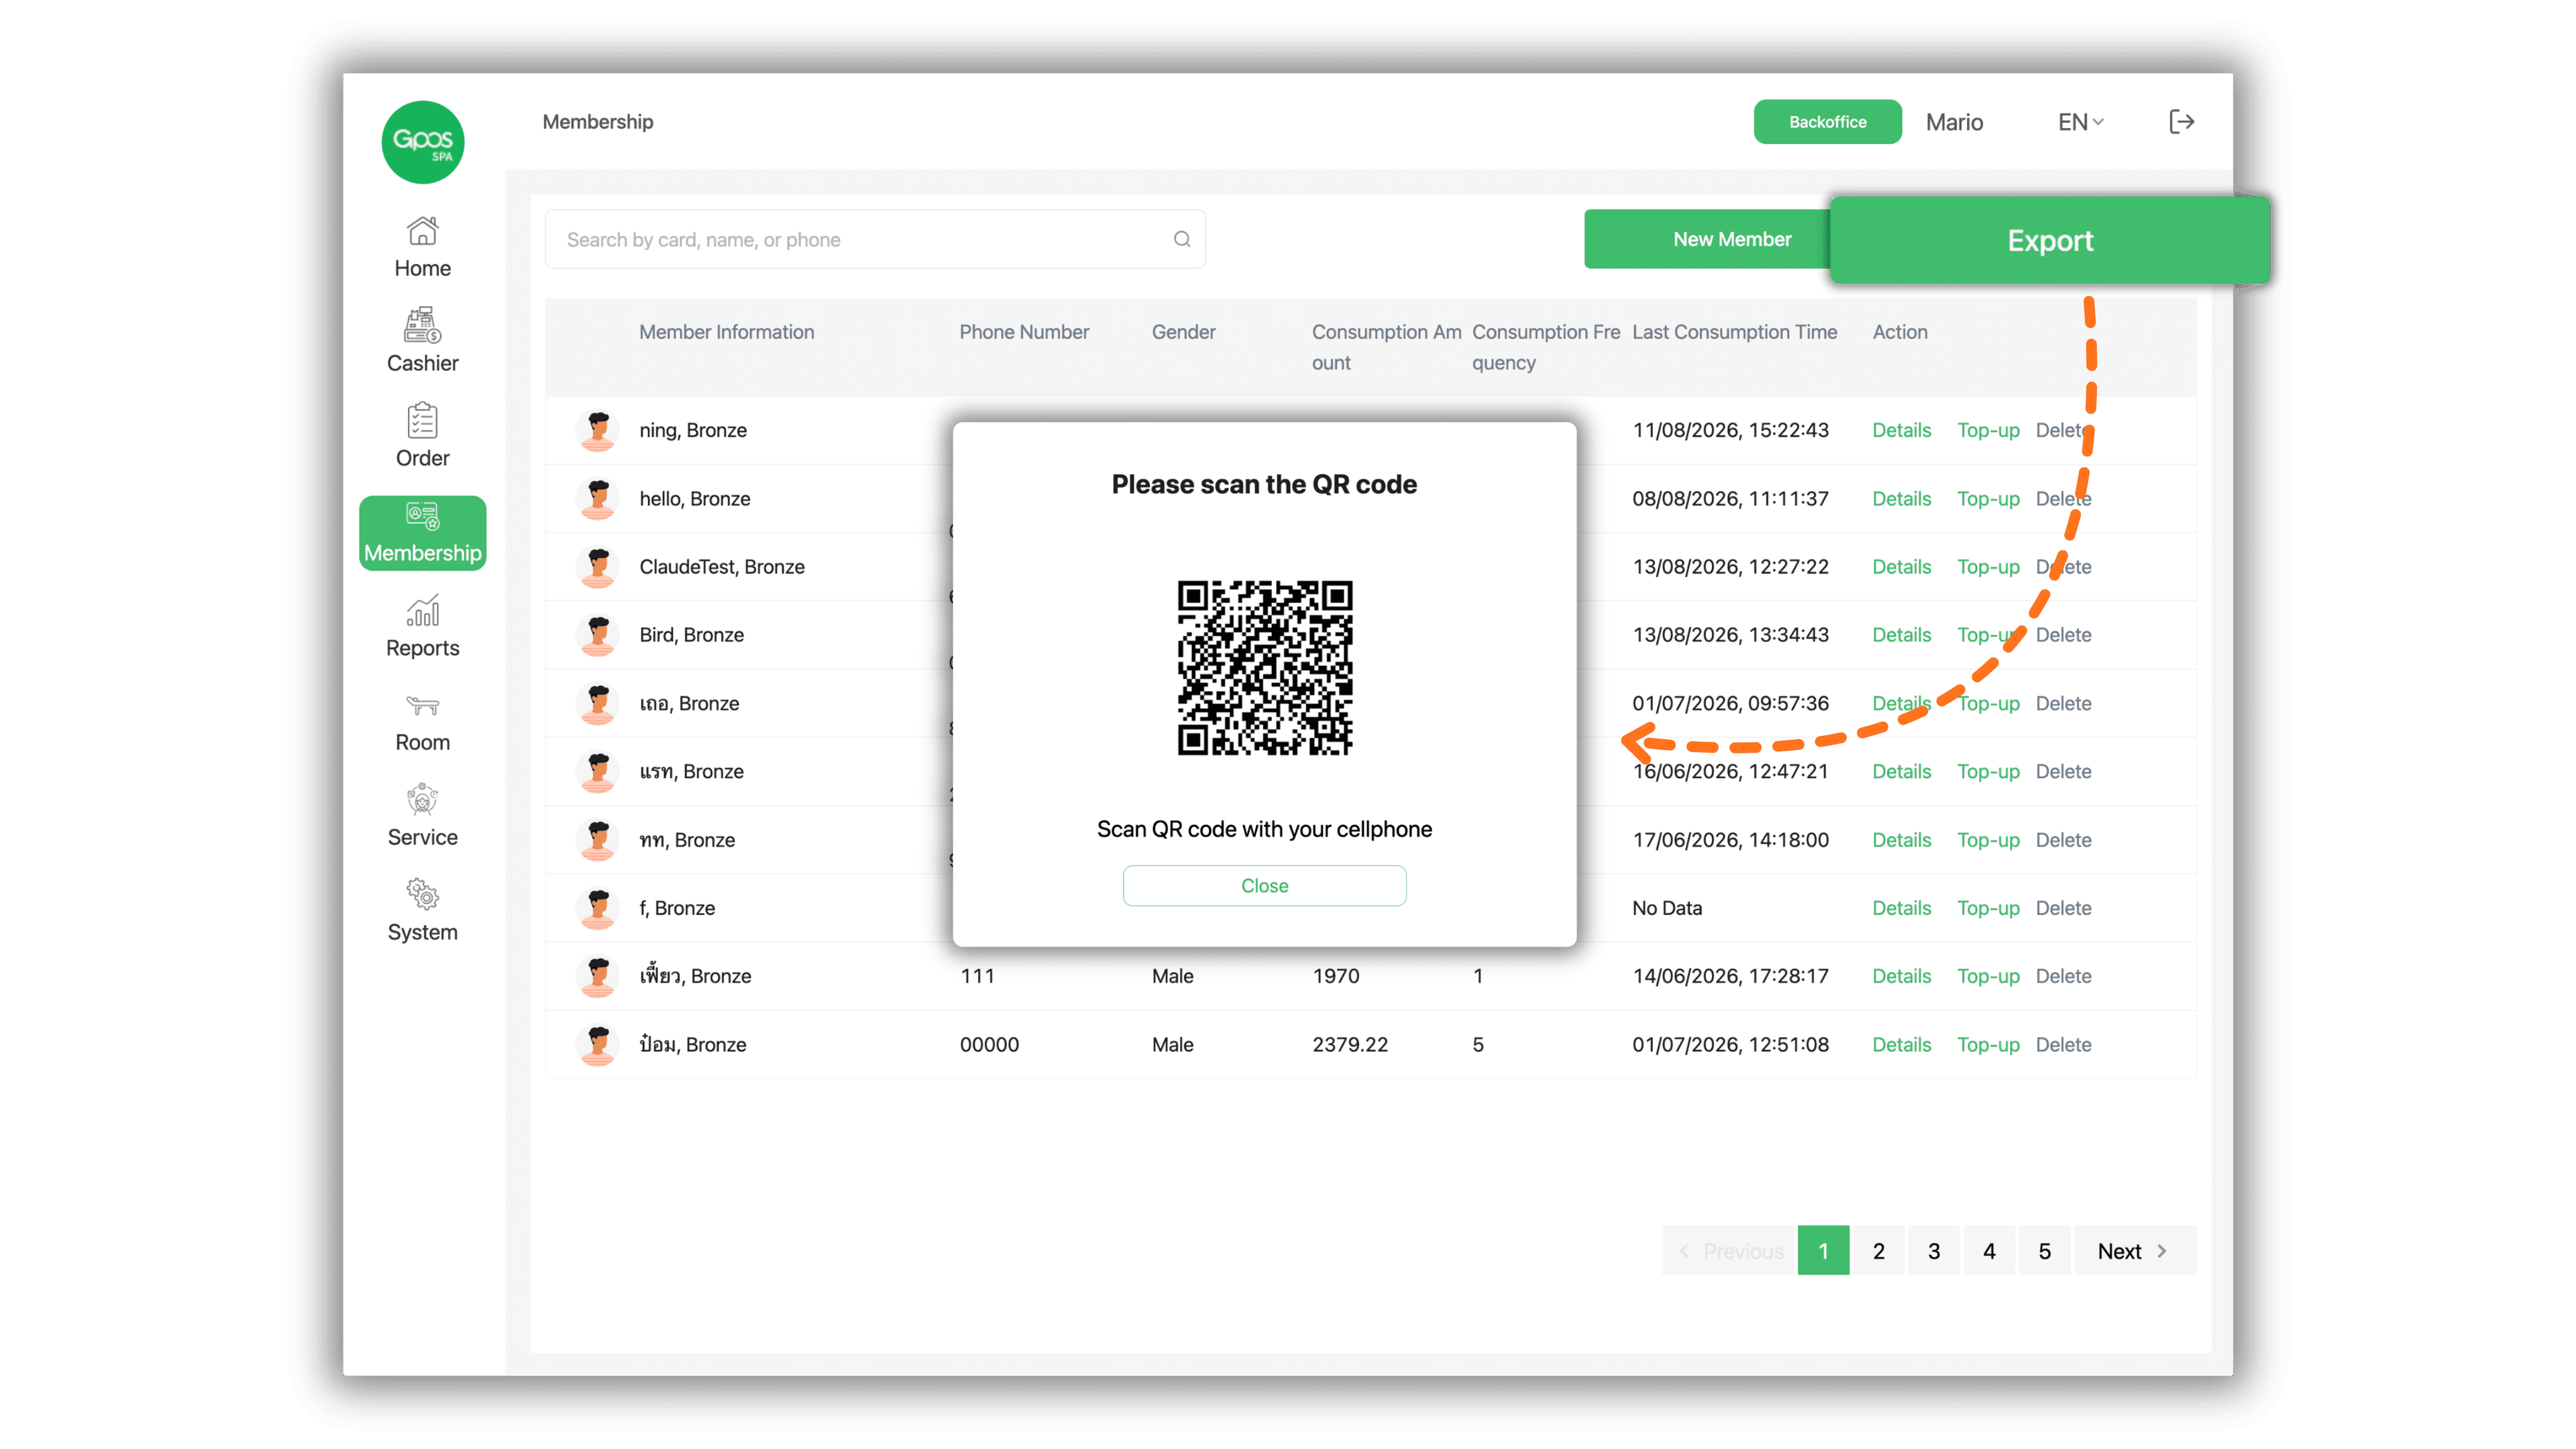Viewport: 2576px width, 1449px height.
Task: Open Top-up for member hello
Action: tap(1988, 498)
